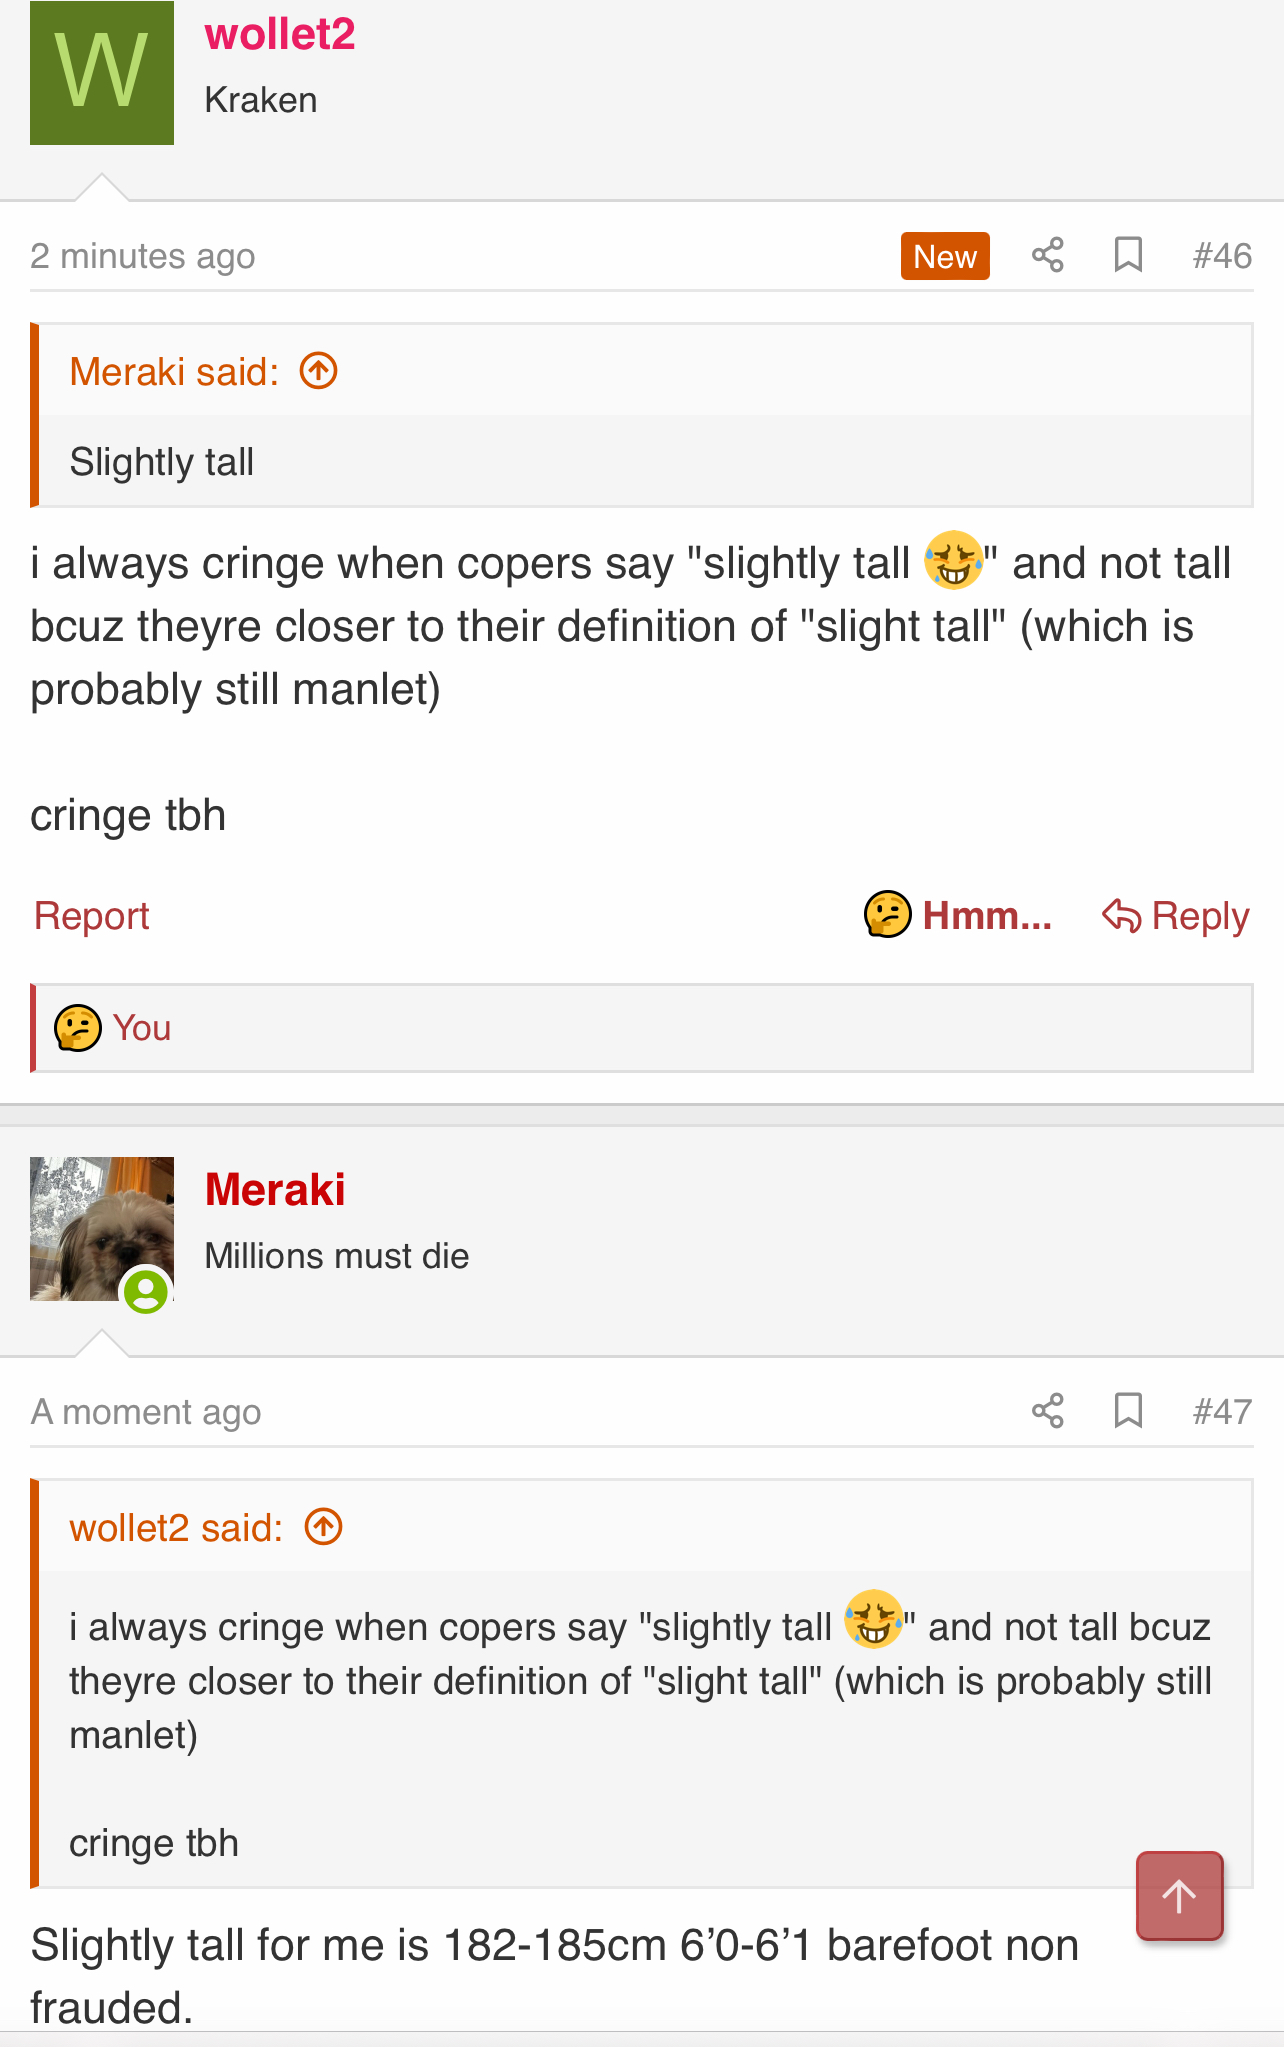
Task: Open Meraki's dog avatar picture
Action: click(102, 1229)
